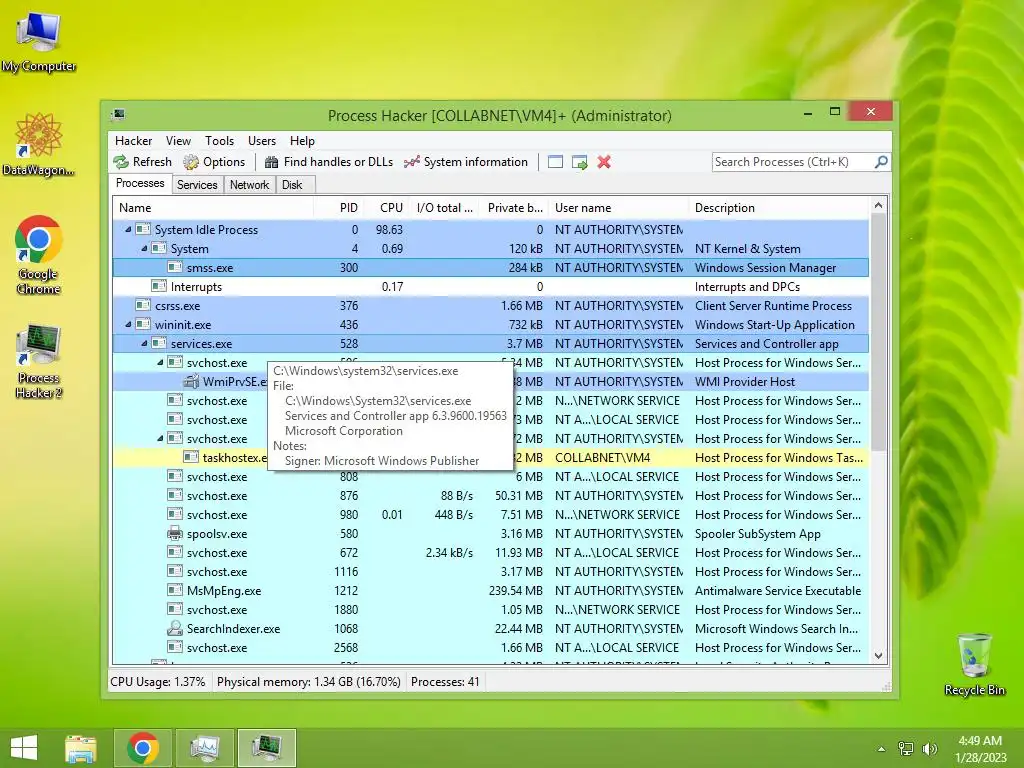
Task: Collapse the System Idle Process tree
Action: [129, 229]
